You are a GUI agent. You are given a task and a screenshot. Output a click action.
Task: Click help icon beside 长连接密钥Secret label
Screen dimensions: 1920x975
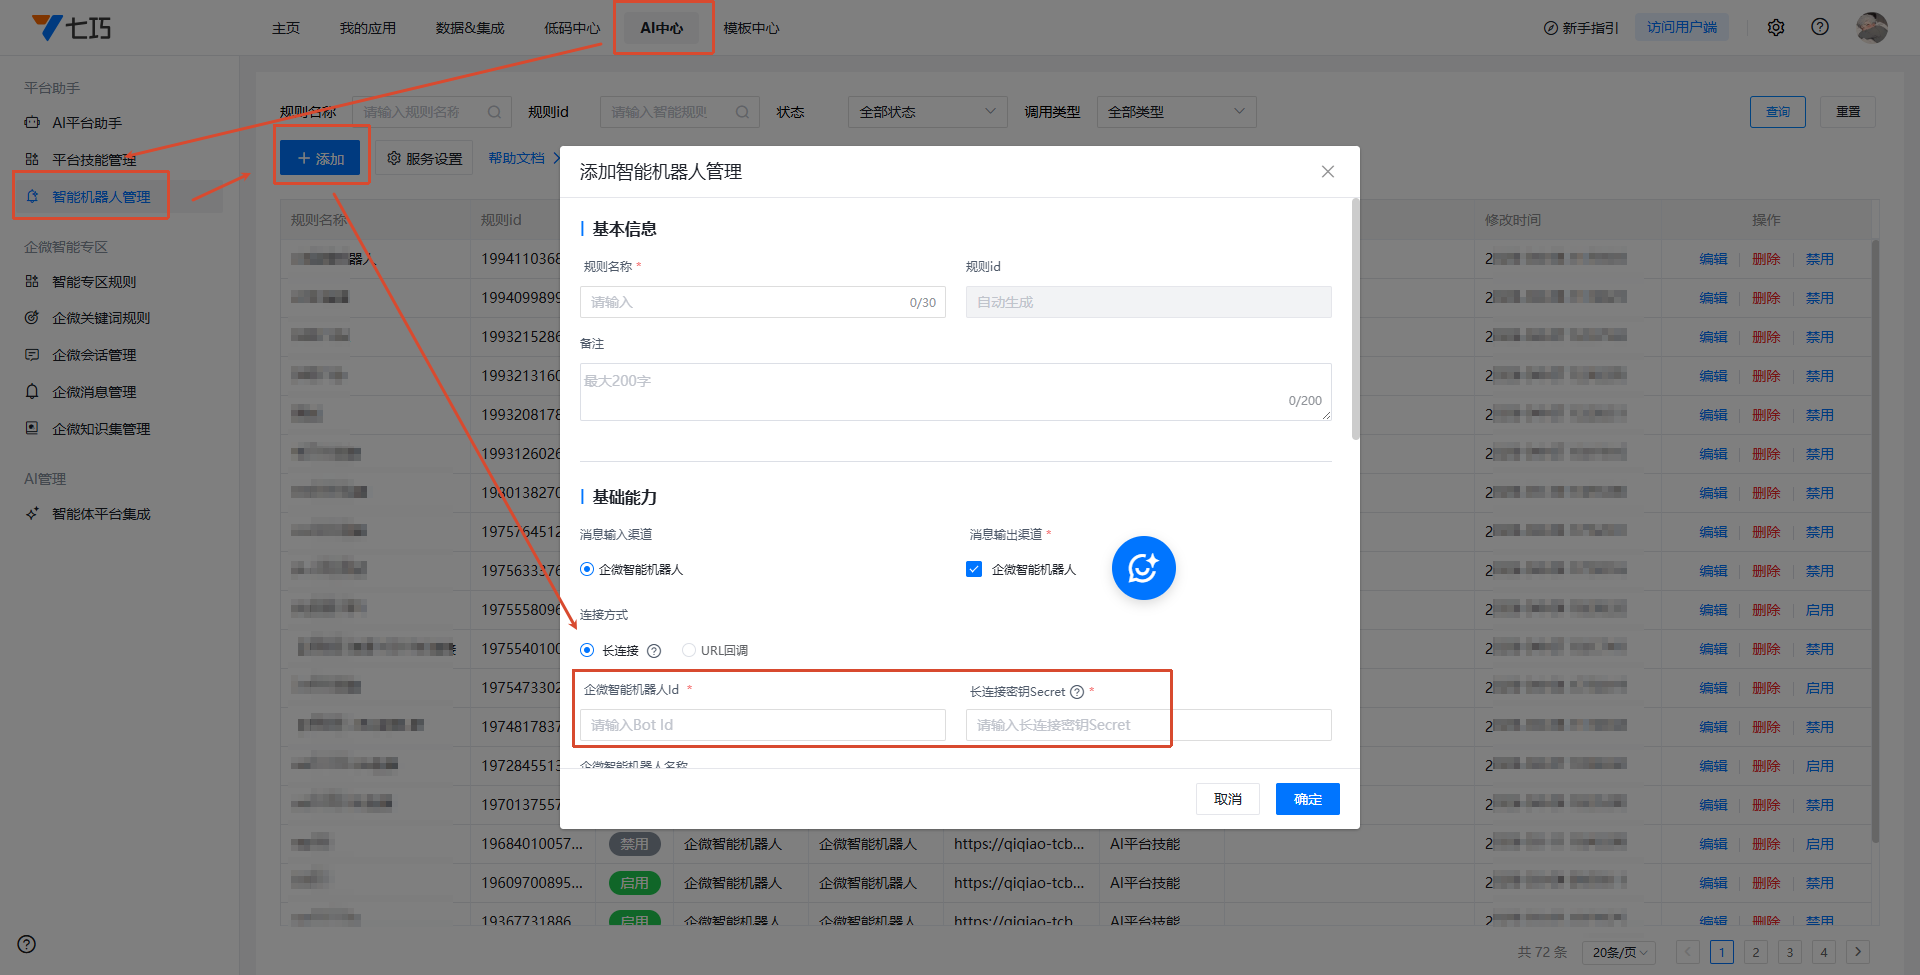click(1077, 692)
